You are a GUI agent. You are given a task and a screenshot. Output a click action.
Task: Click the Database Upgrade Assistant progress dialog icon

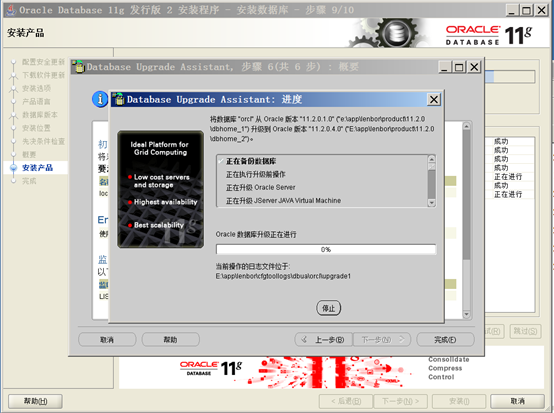click(119, 99)
